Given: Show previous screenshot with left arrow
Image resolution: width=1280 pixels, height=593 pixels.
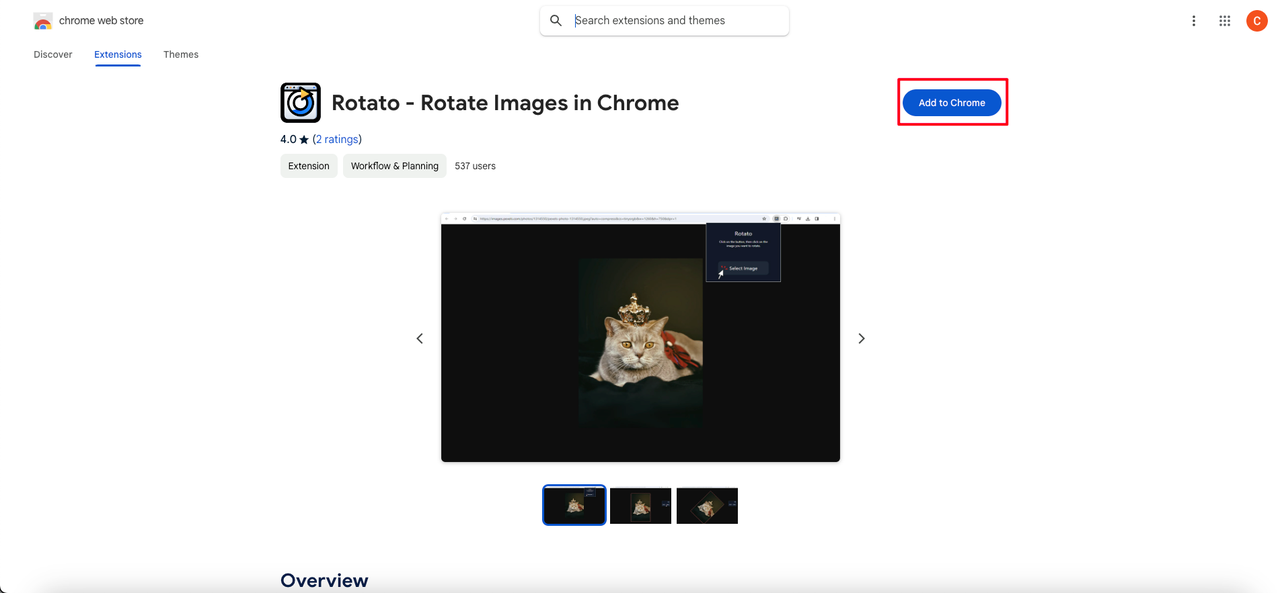Looking at the screenshot, I should point(420,339).
